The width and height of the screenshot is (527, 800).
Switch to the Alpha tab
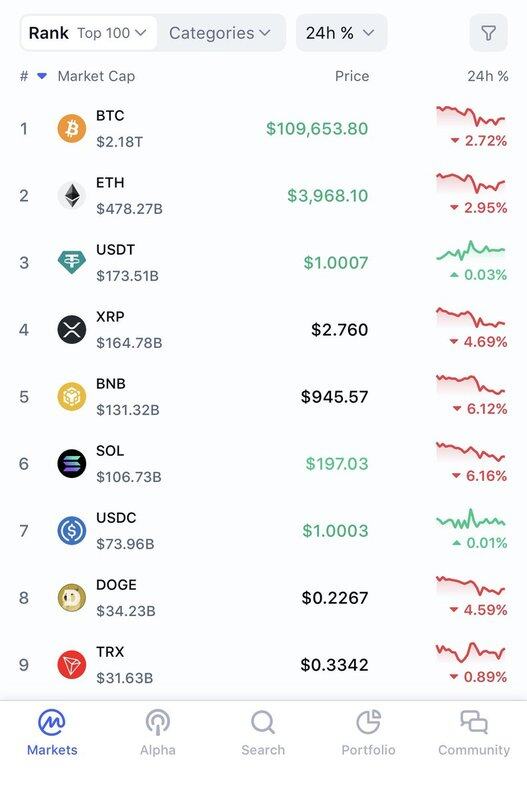coord(158,733)
